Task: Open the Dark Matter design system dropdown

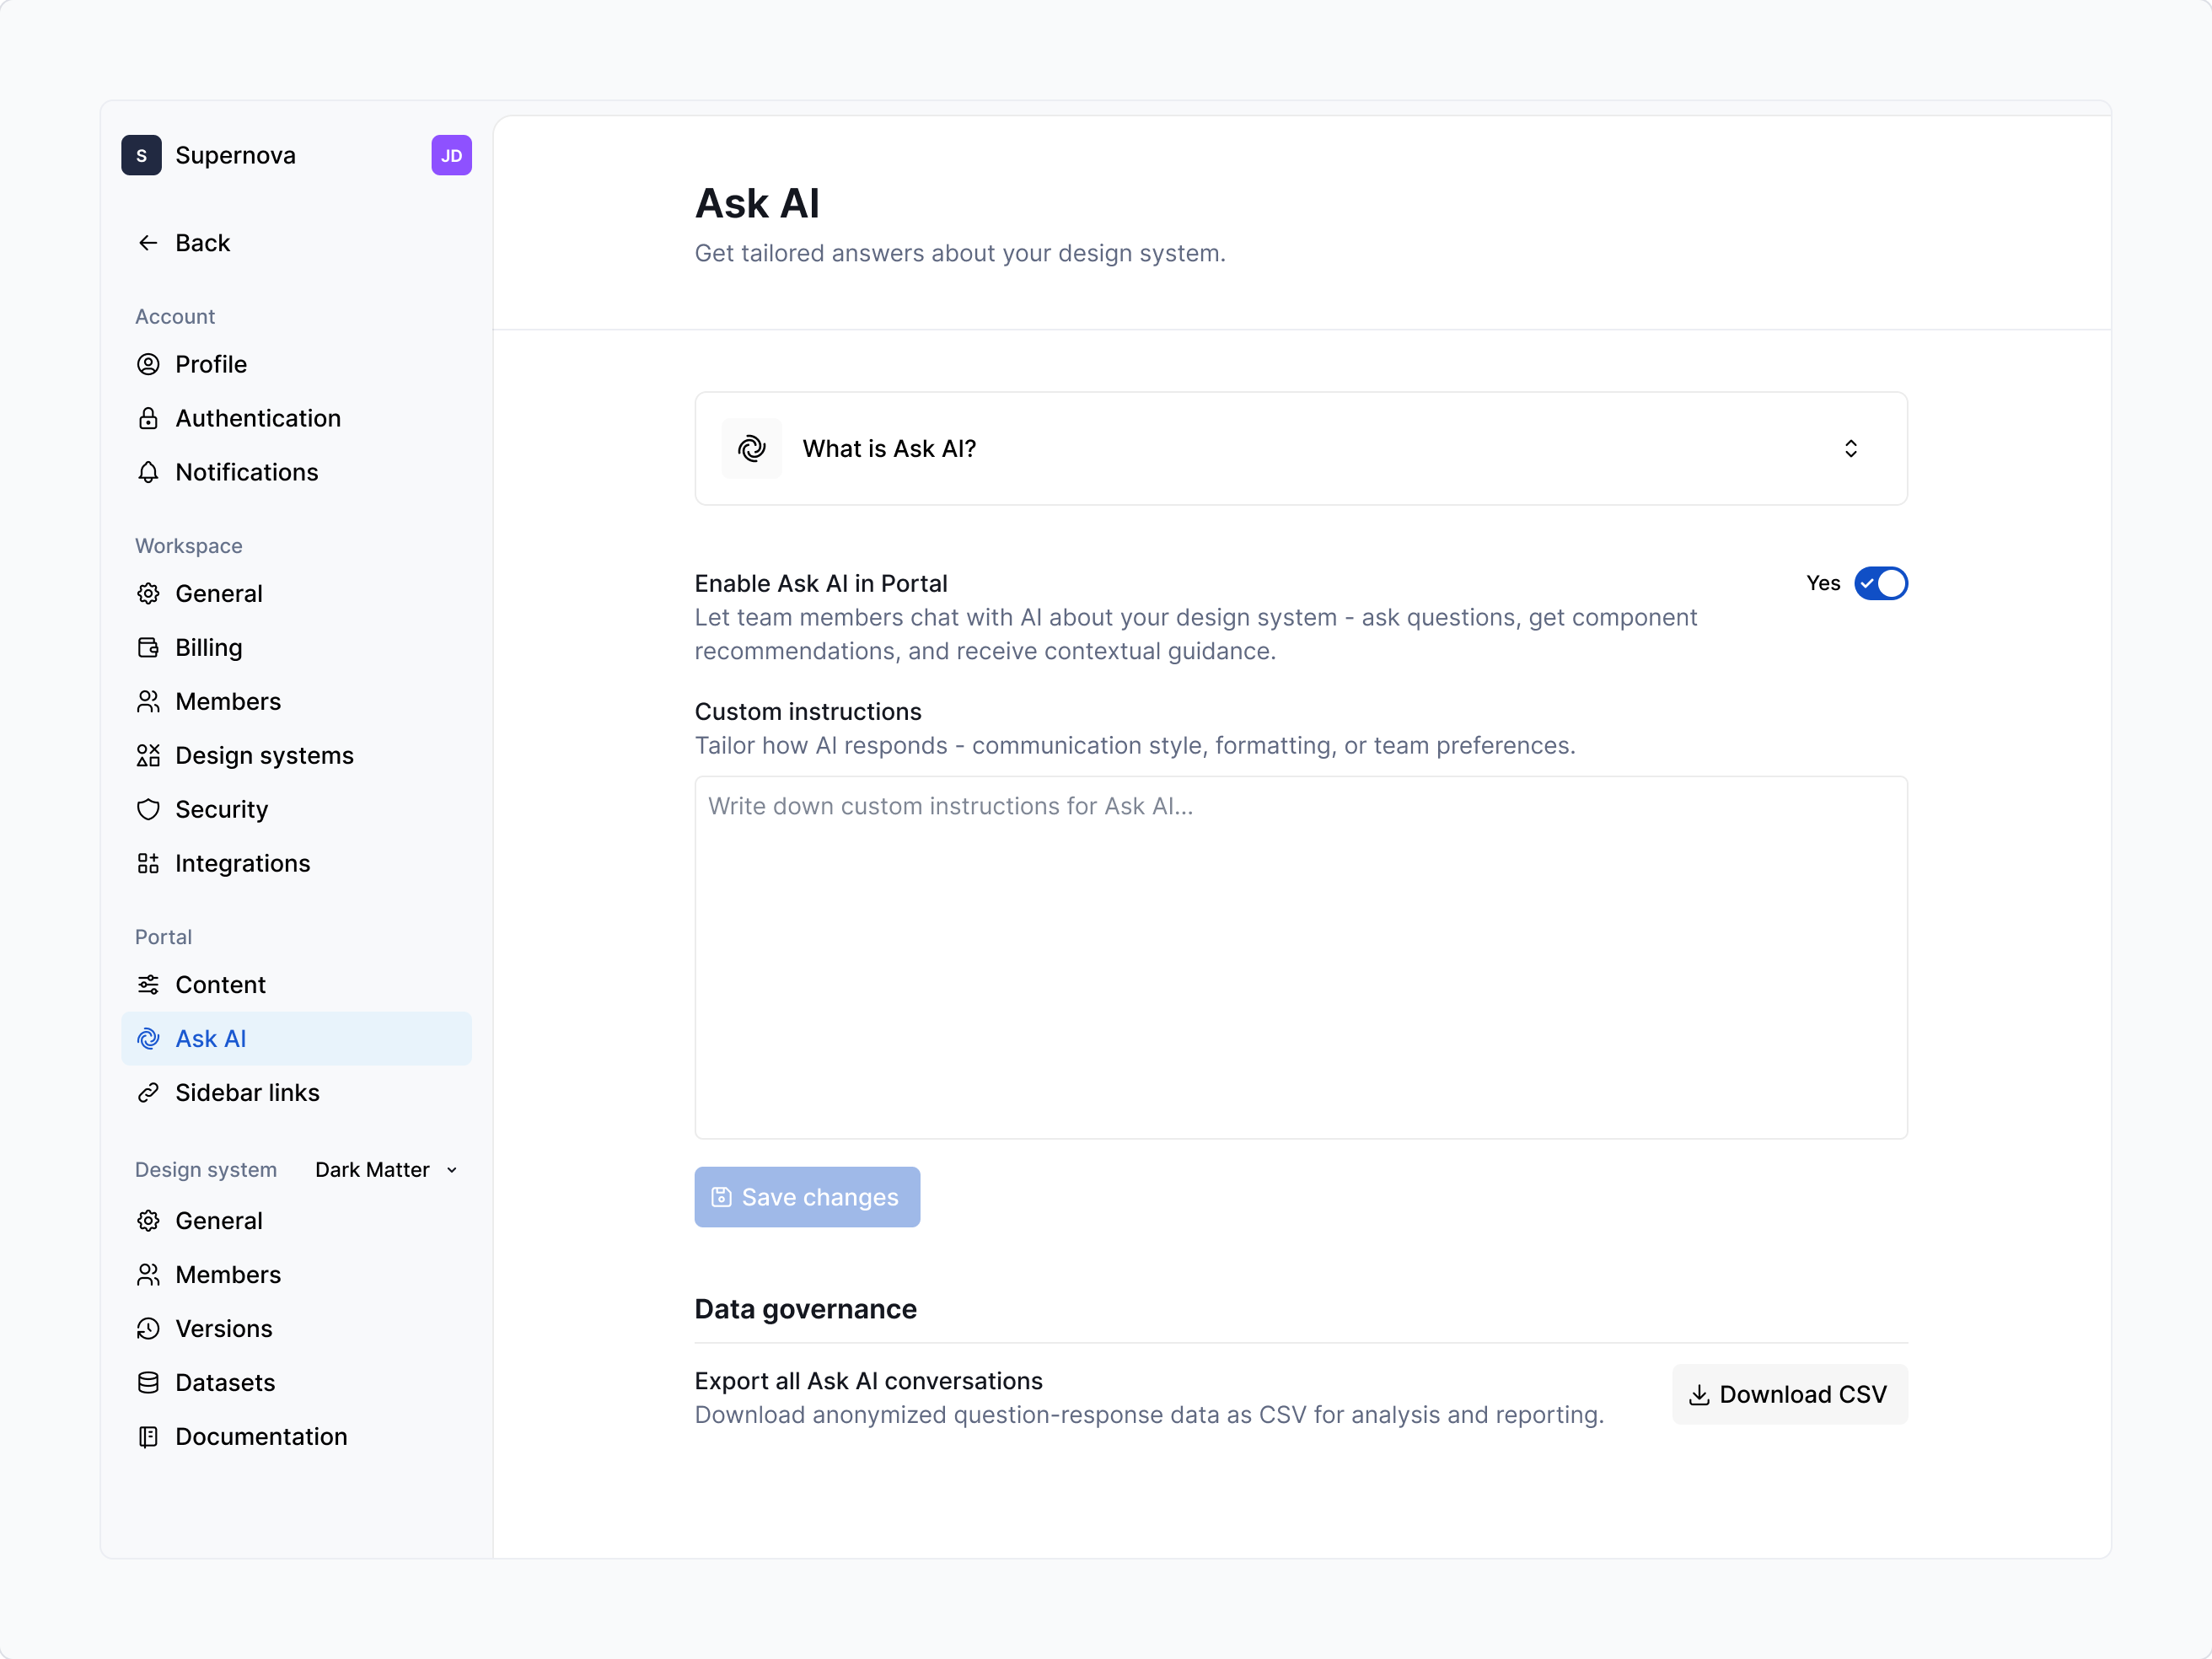Action: tap(385, 1169)
